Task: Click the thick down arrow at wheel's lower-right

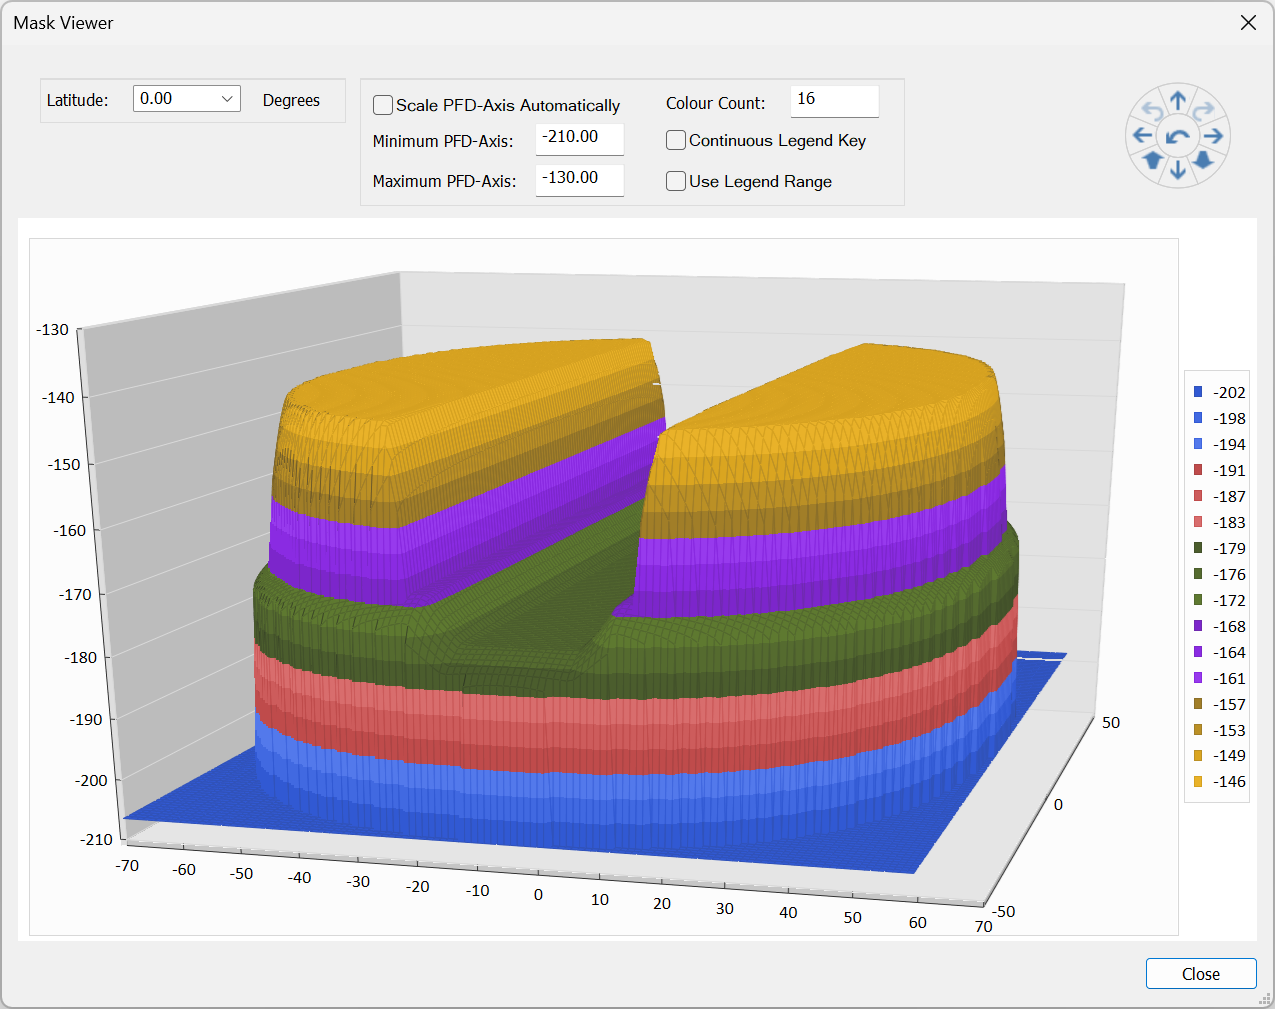Action: 1203,160
